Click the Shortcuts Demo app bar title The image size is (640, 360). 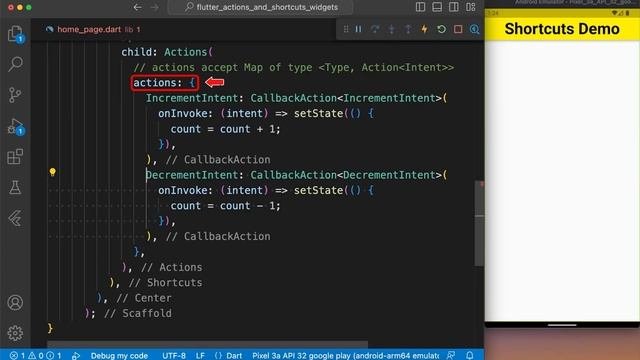pos(562,29)
